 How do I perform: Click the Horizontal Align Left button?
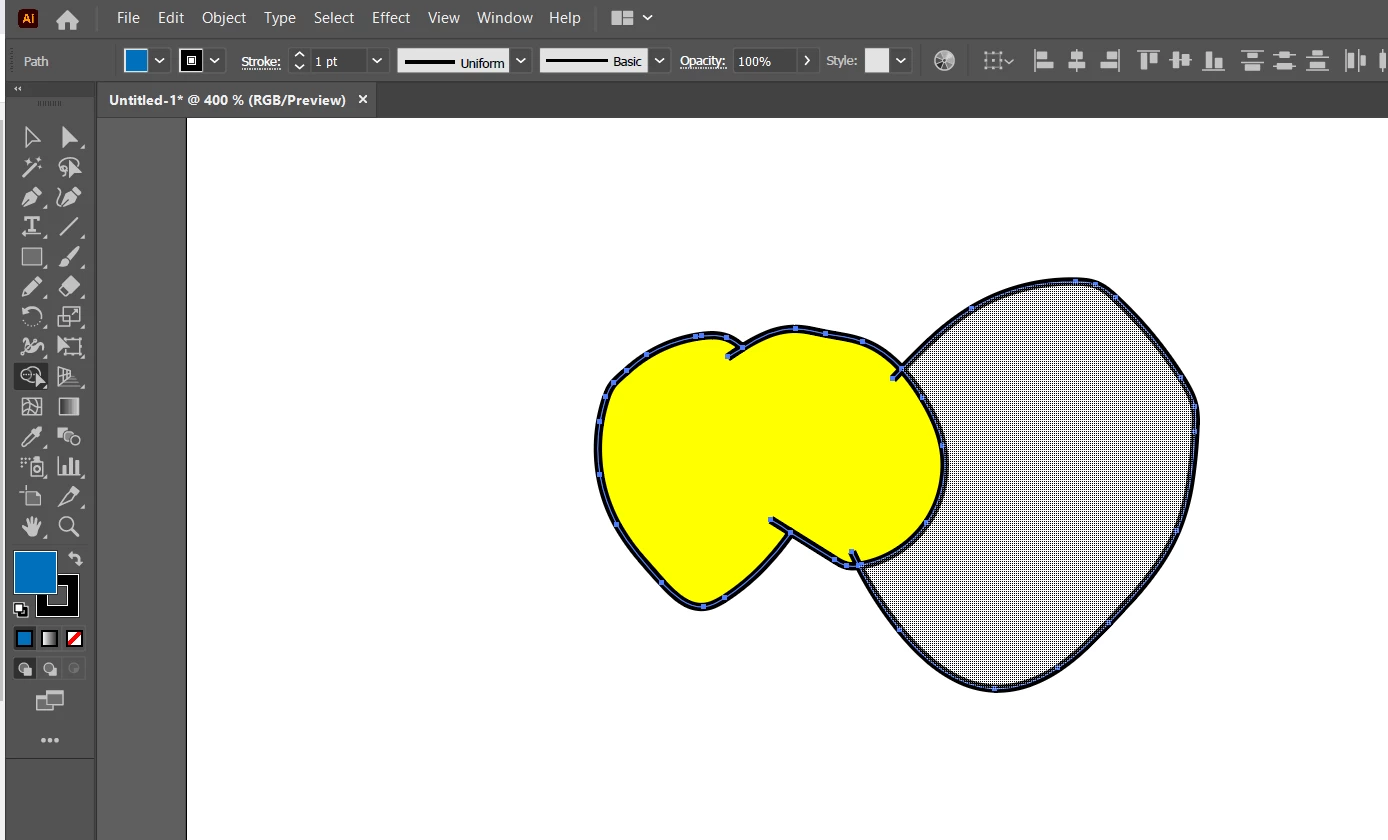click(1044, 61)
